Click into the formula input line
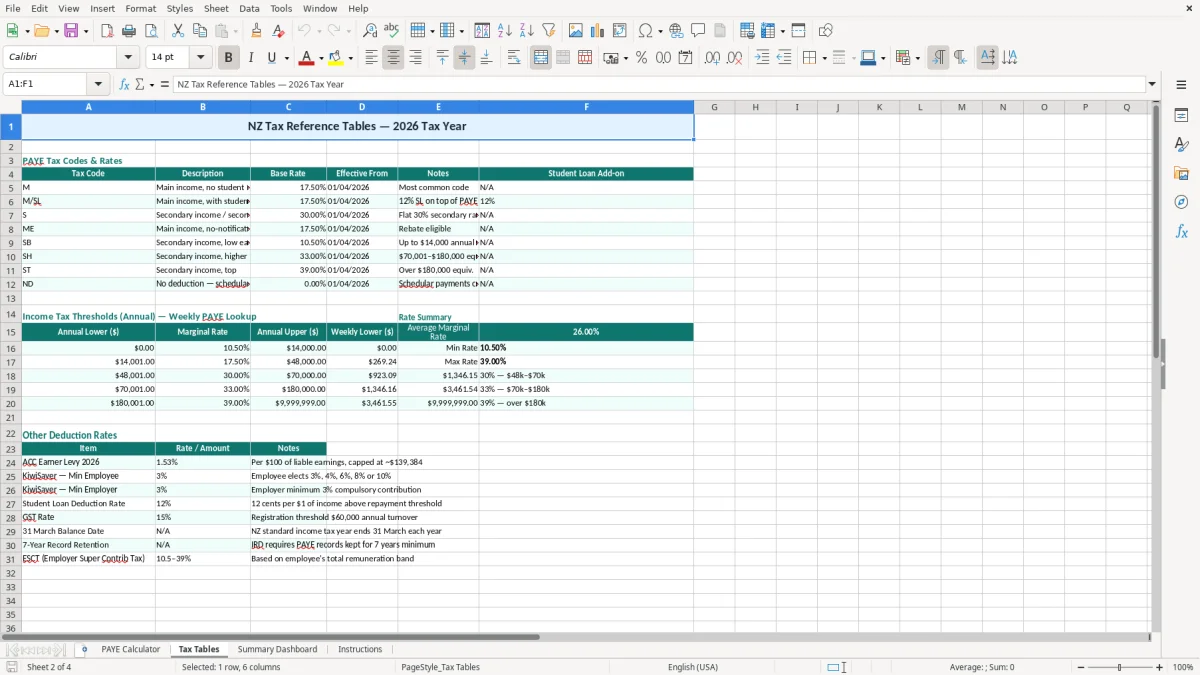1200x675 pixels. pyautogui.click(x=658, y=85)
